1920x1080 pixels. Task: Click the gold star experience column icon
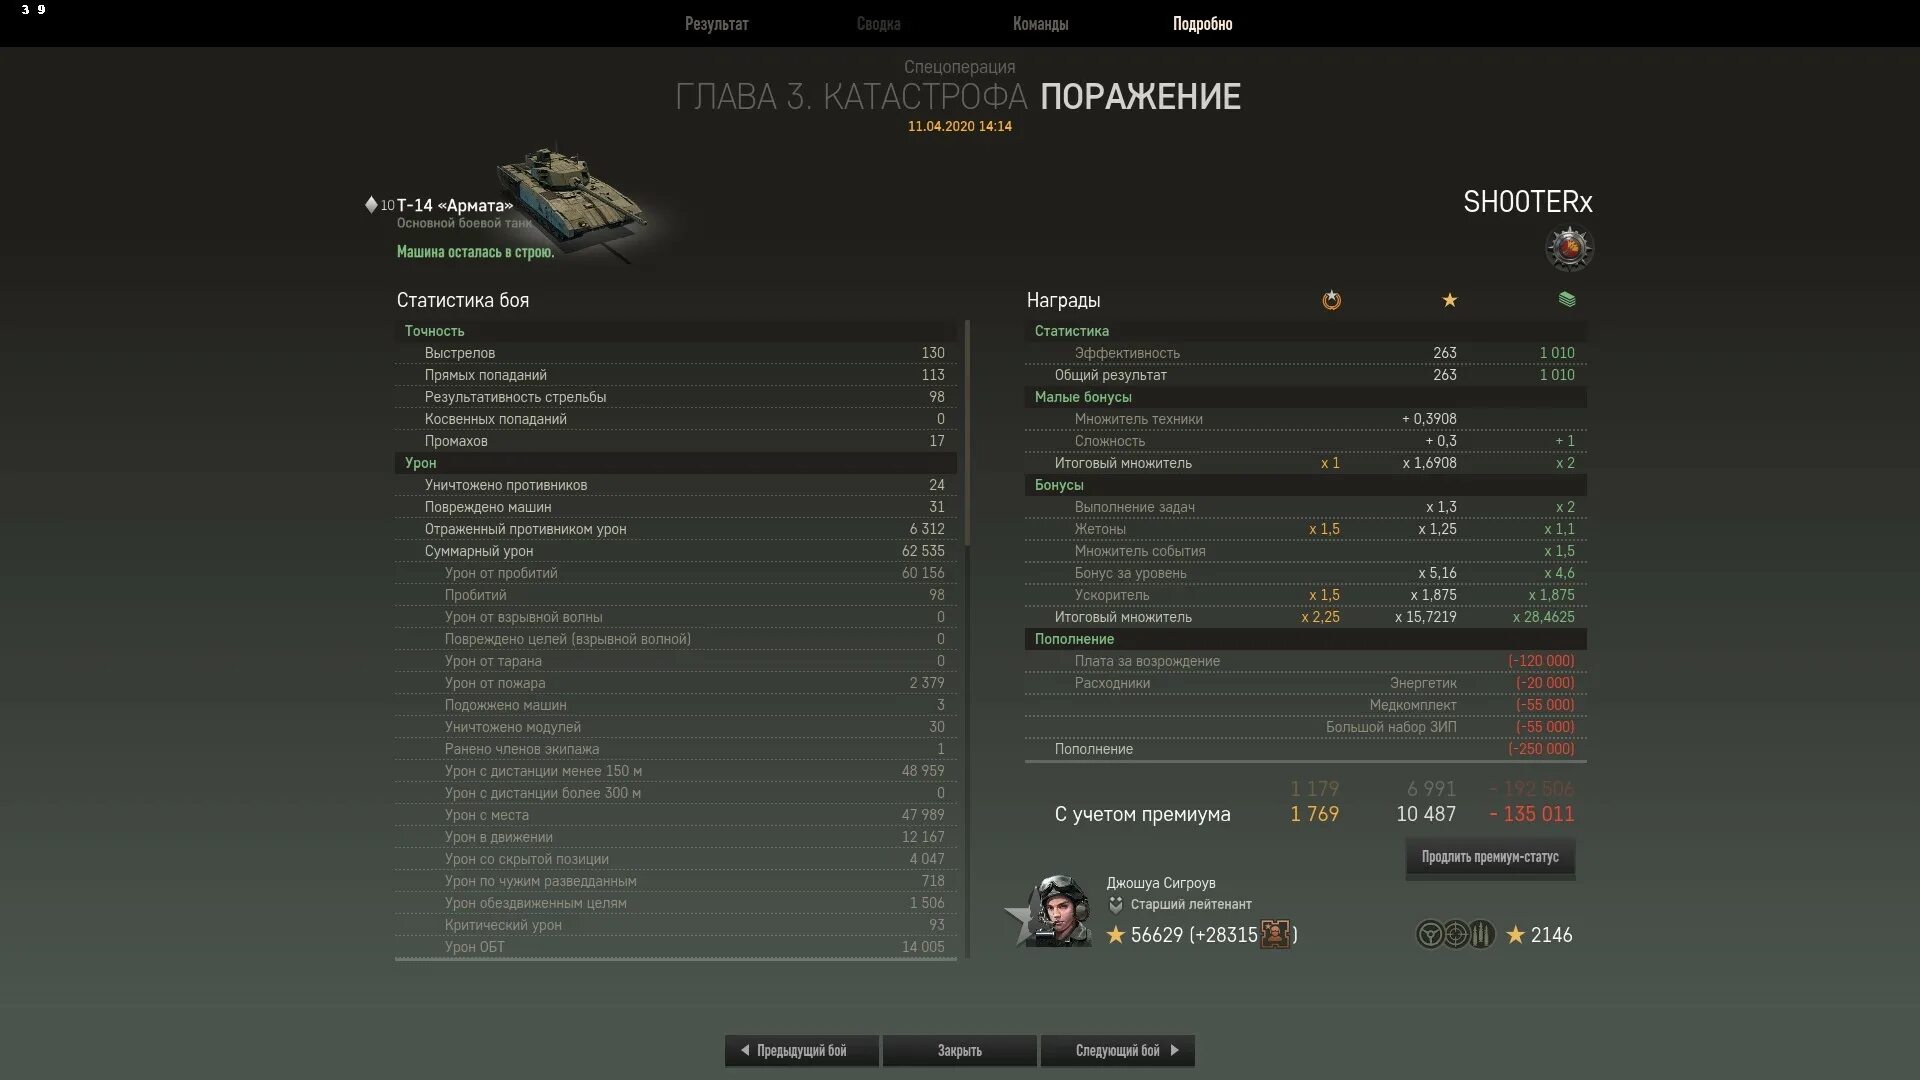tap(1449, 300)
